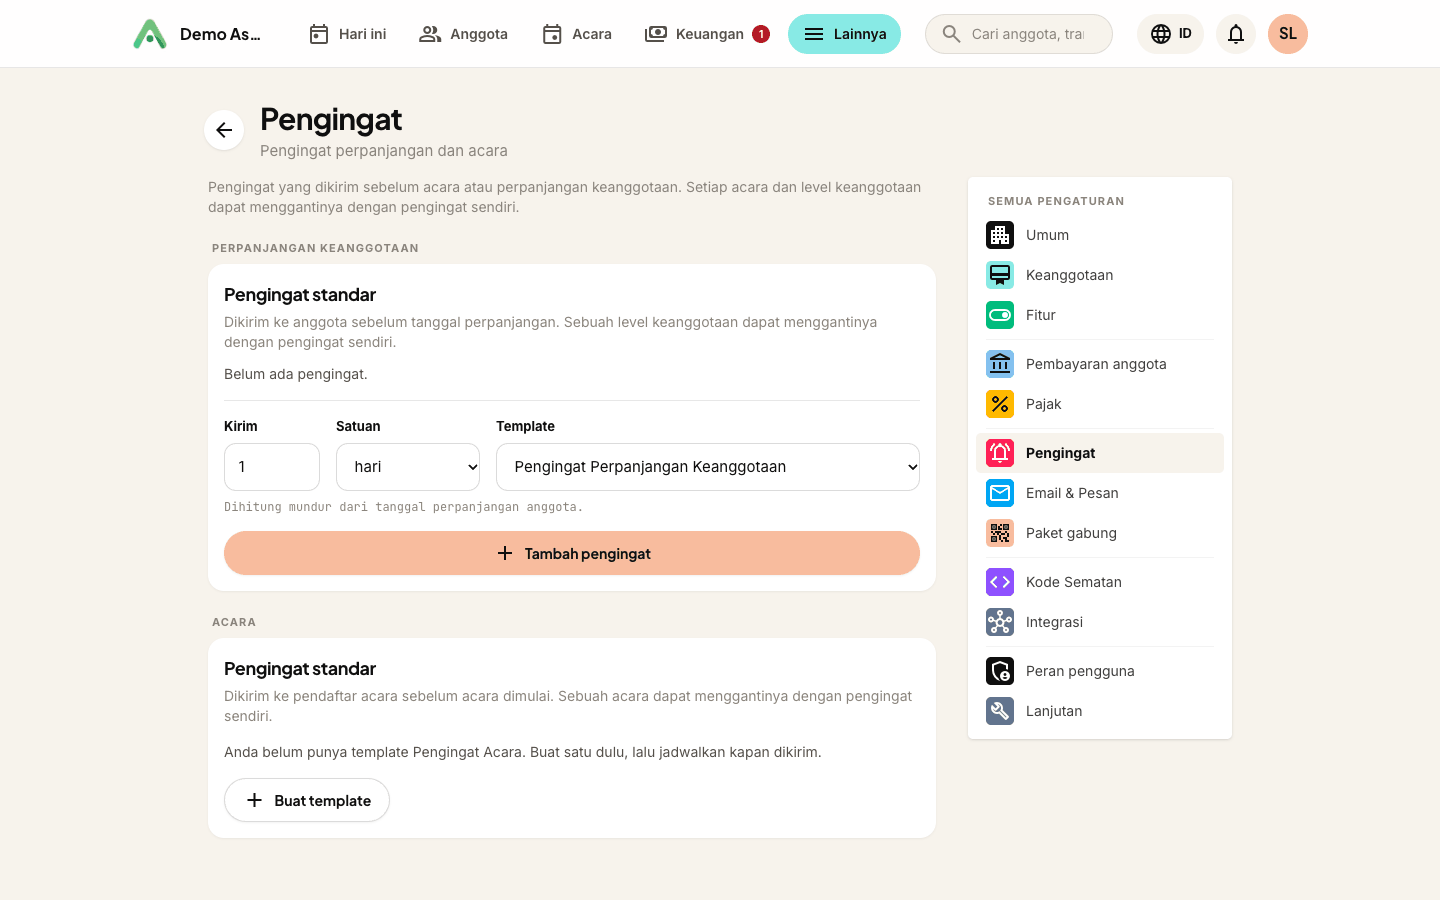Image resolution: width=1440 pixels, height=900 pixels.
Task: Click the green app logo icon
Action: [x=150, y=34]
